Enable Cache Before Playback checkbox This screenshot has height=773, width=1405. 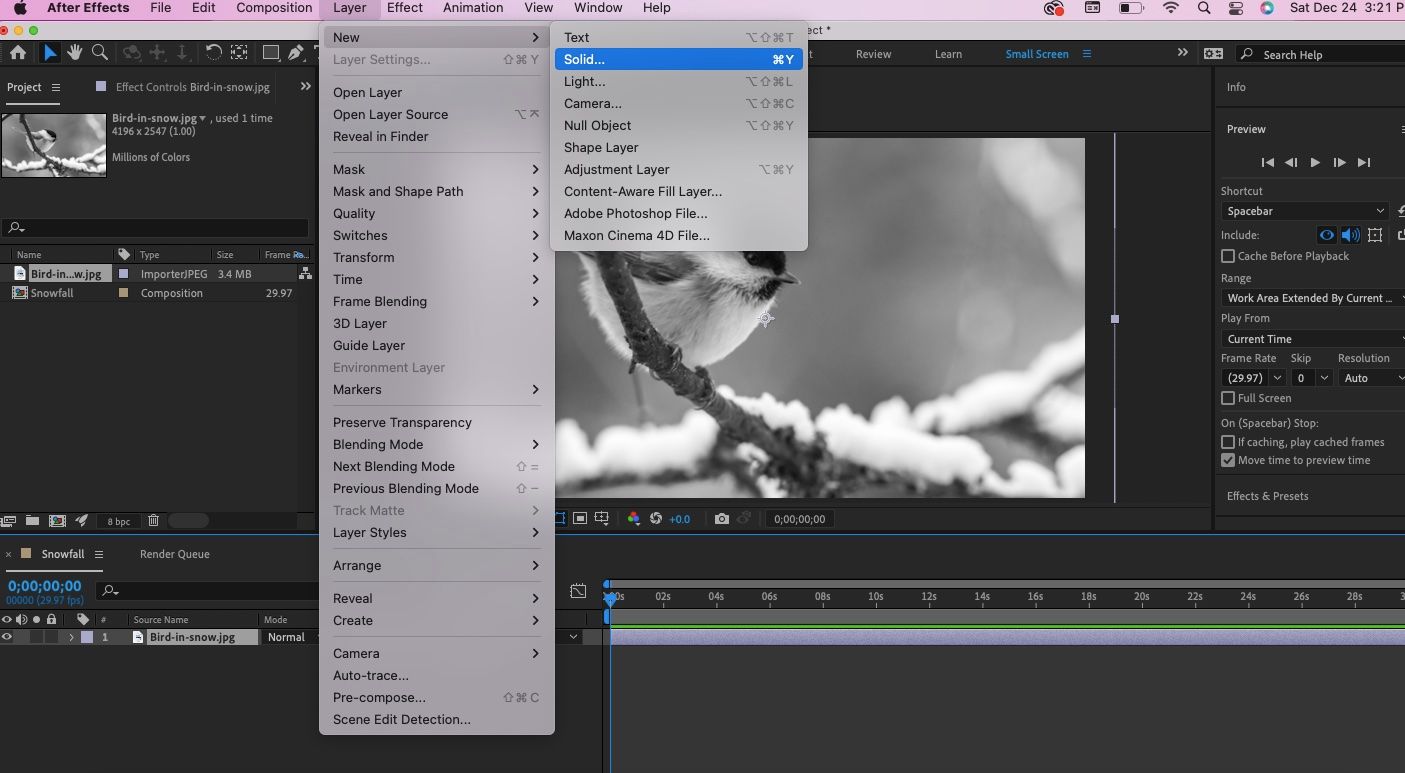pyautogui.click(x=1228, y=256)
